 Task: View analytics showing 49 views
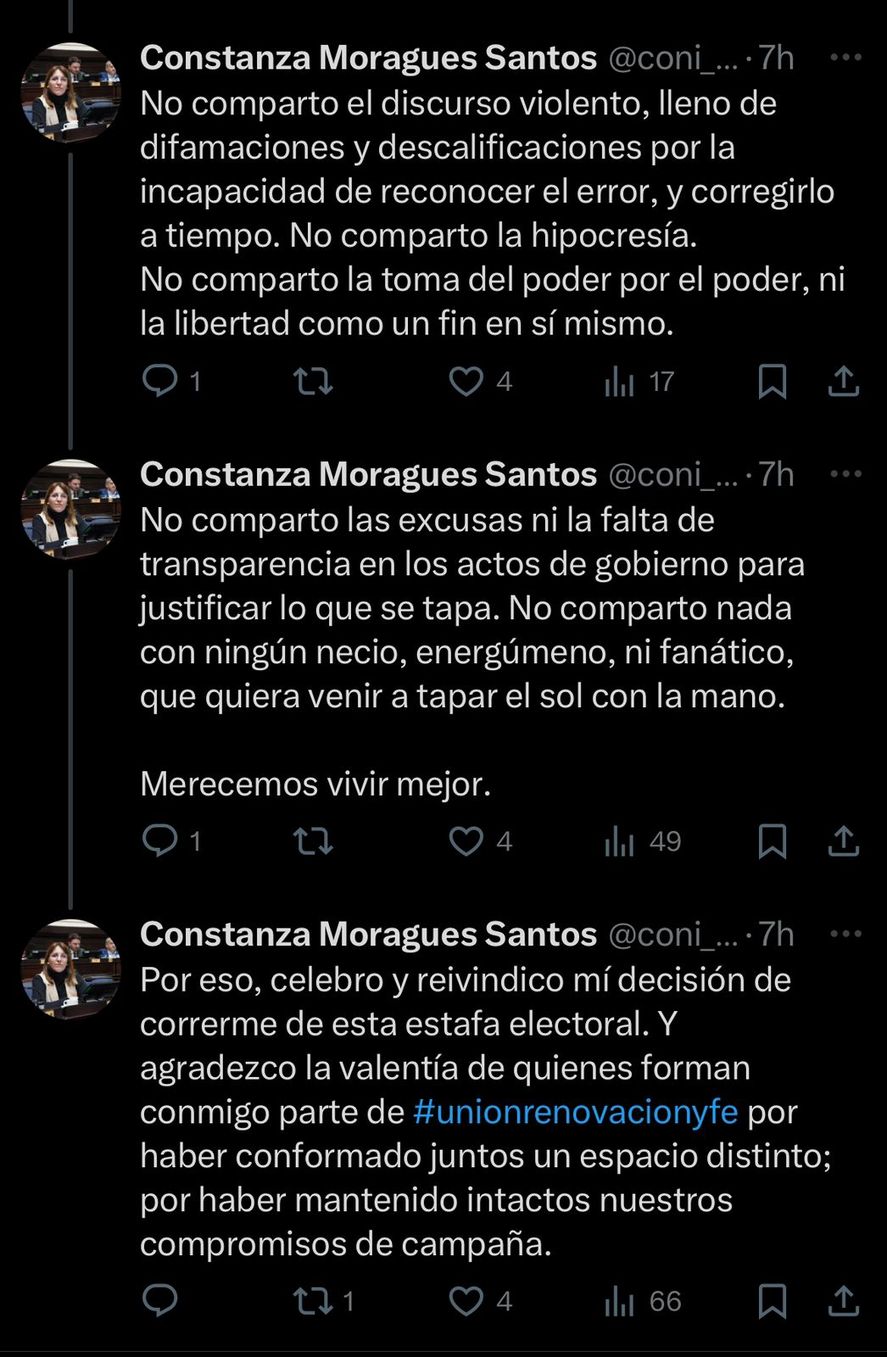(x=643, y=841)
